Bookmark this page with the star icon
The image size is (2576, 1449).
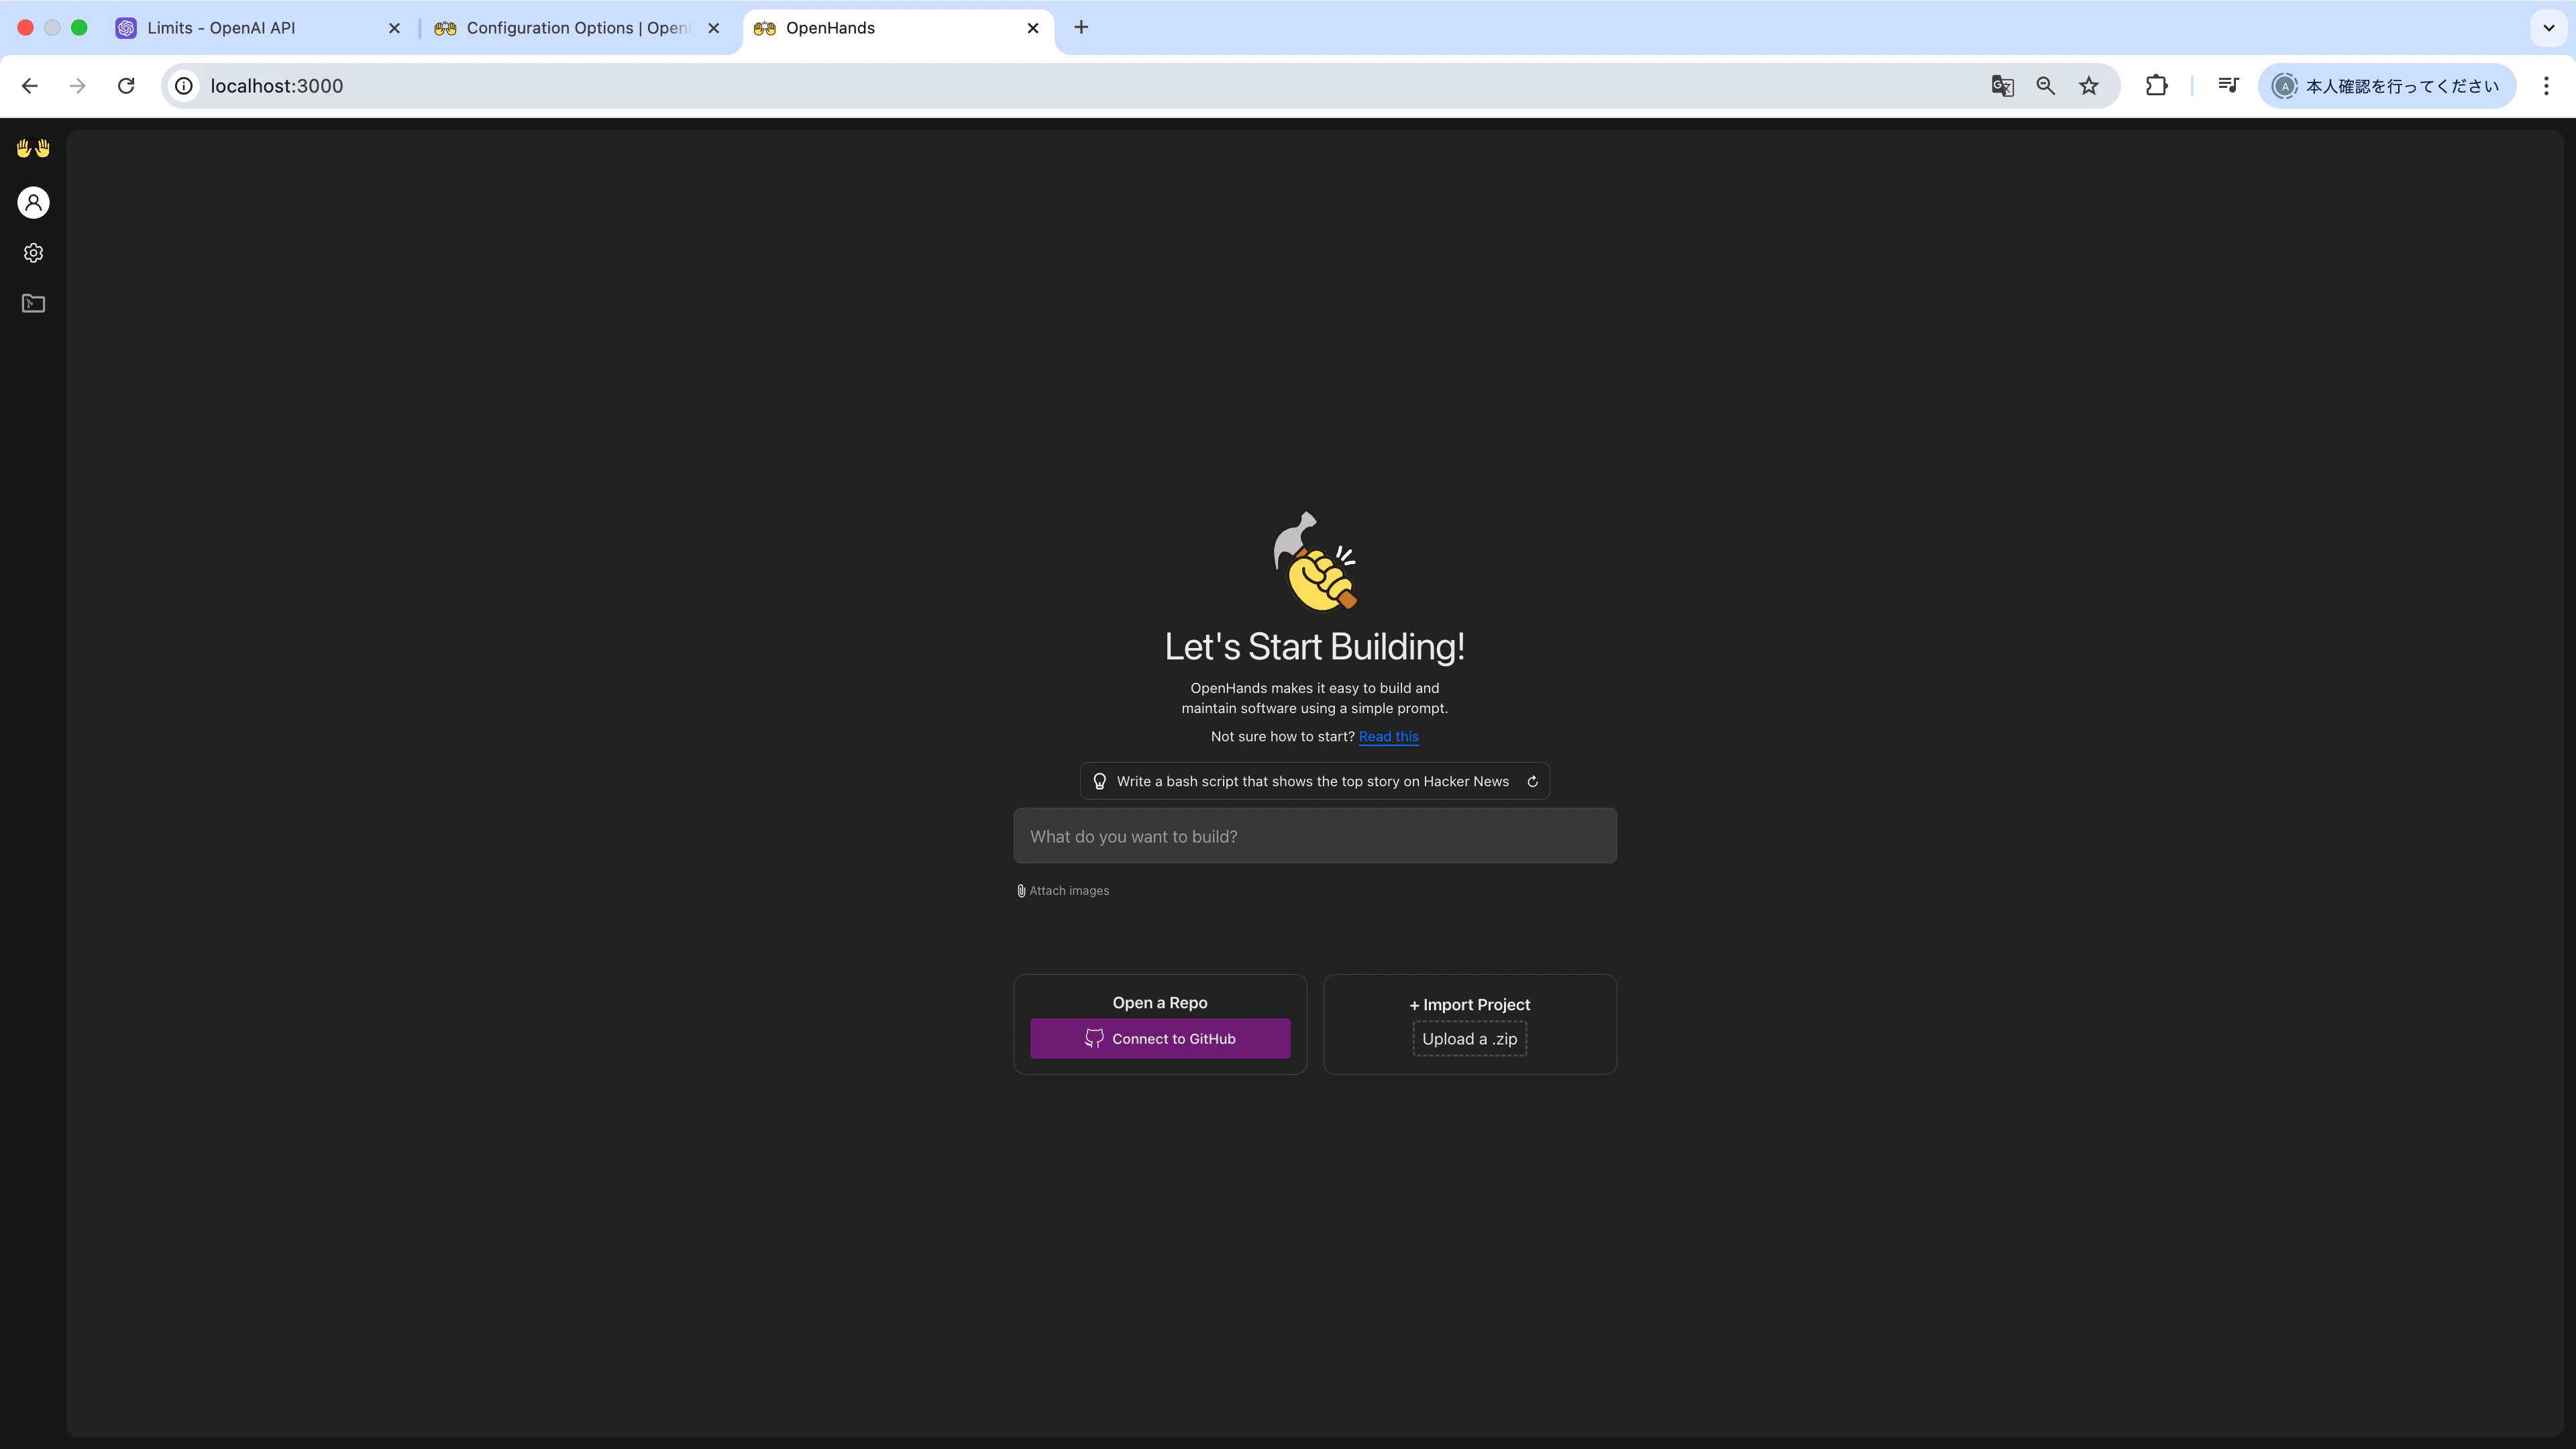click(x=2089, y=86)
